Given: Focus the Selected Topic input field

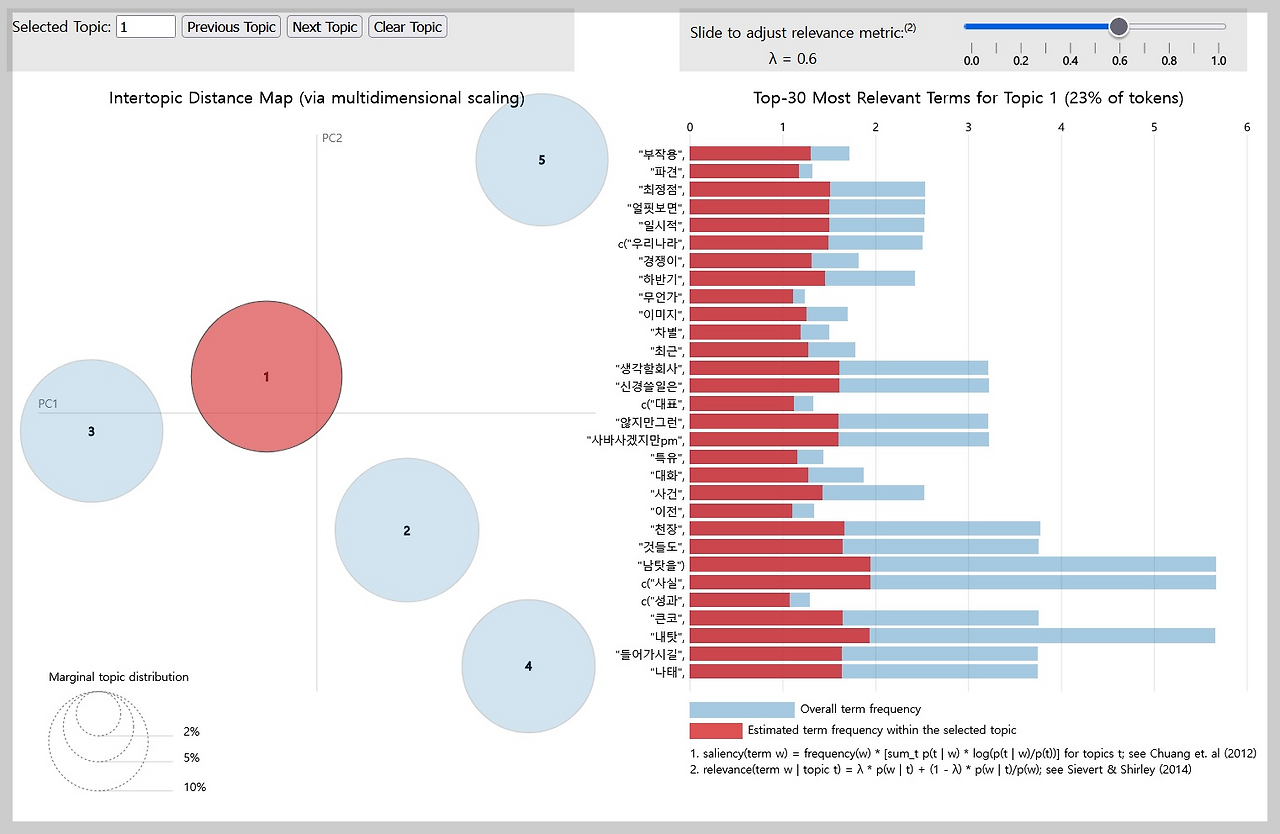Looking at the screenshot, I should (x=146, y=27).
